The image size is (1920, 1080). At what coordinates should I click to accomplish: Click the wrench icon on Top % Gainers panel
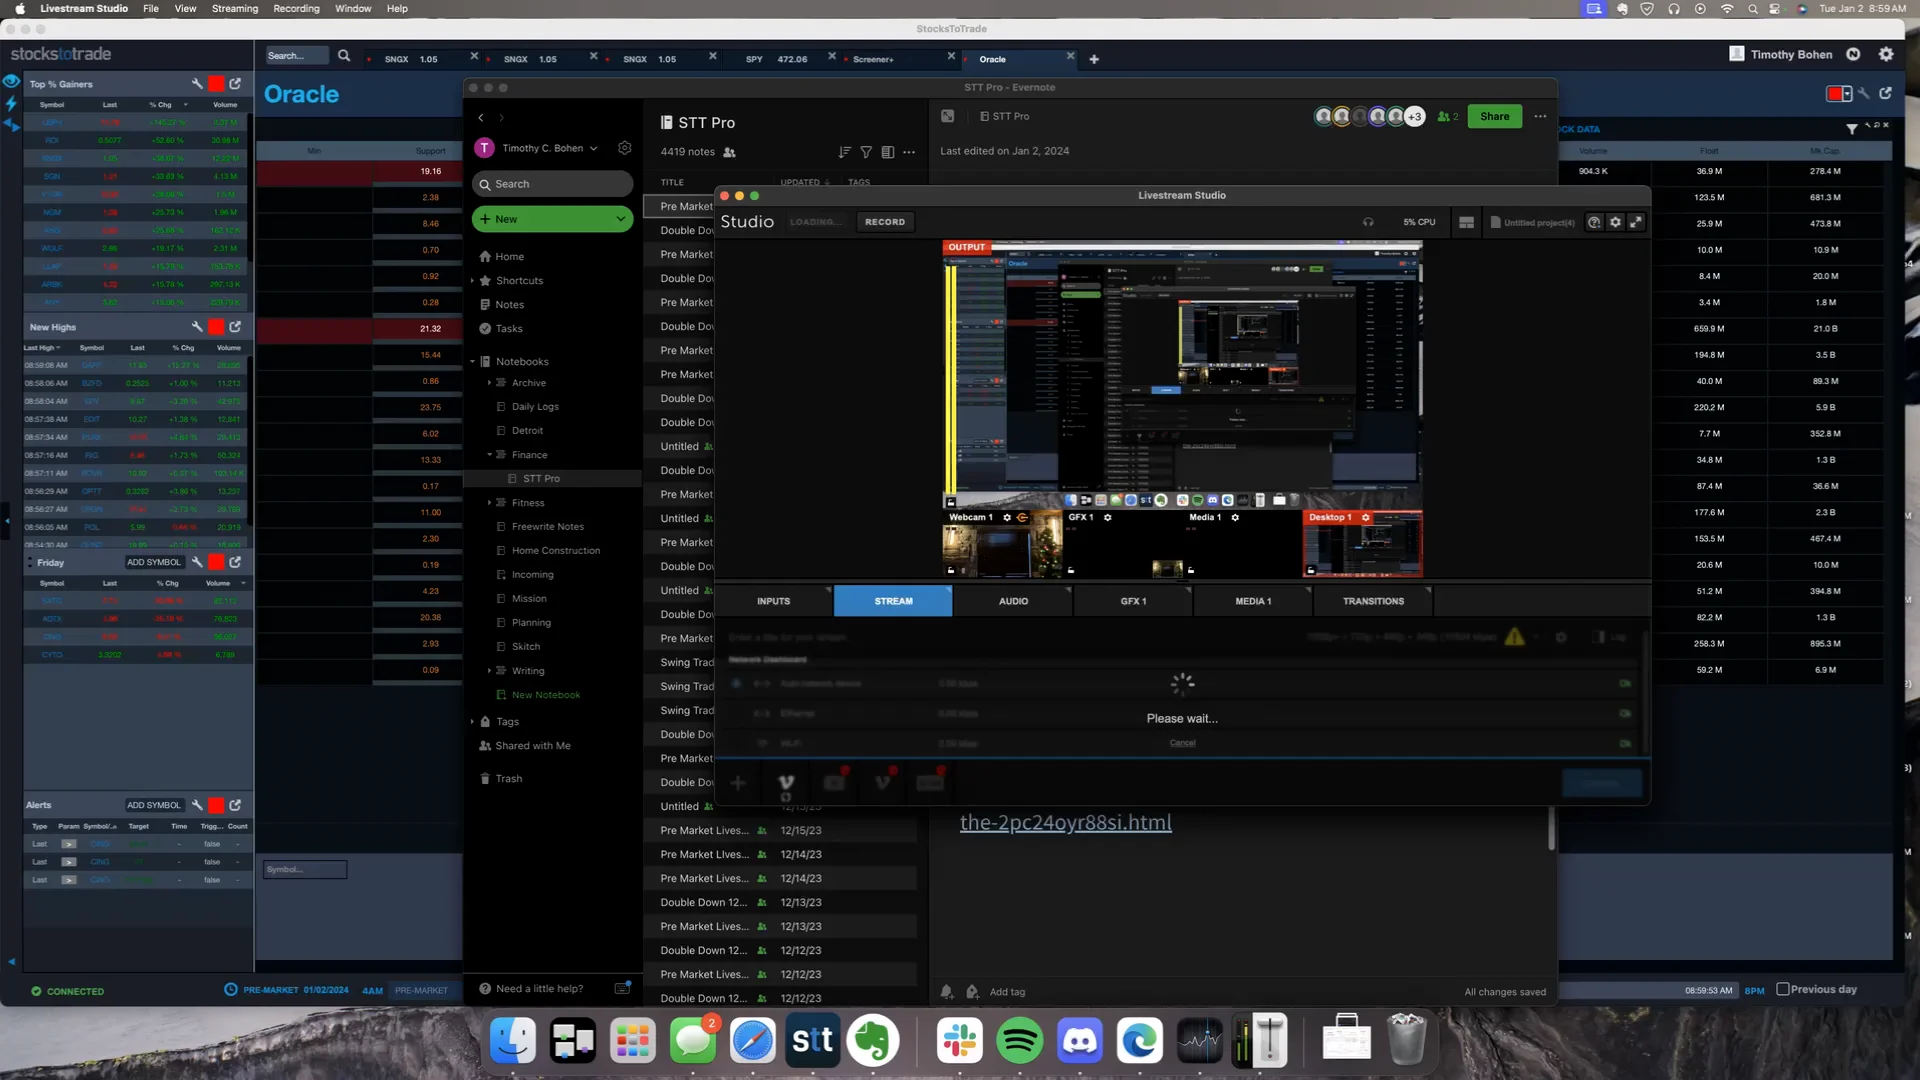pyautogui.click(x=196, y=84)
